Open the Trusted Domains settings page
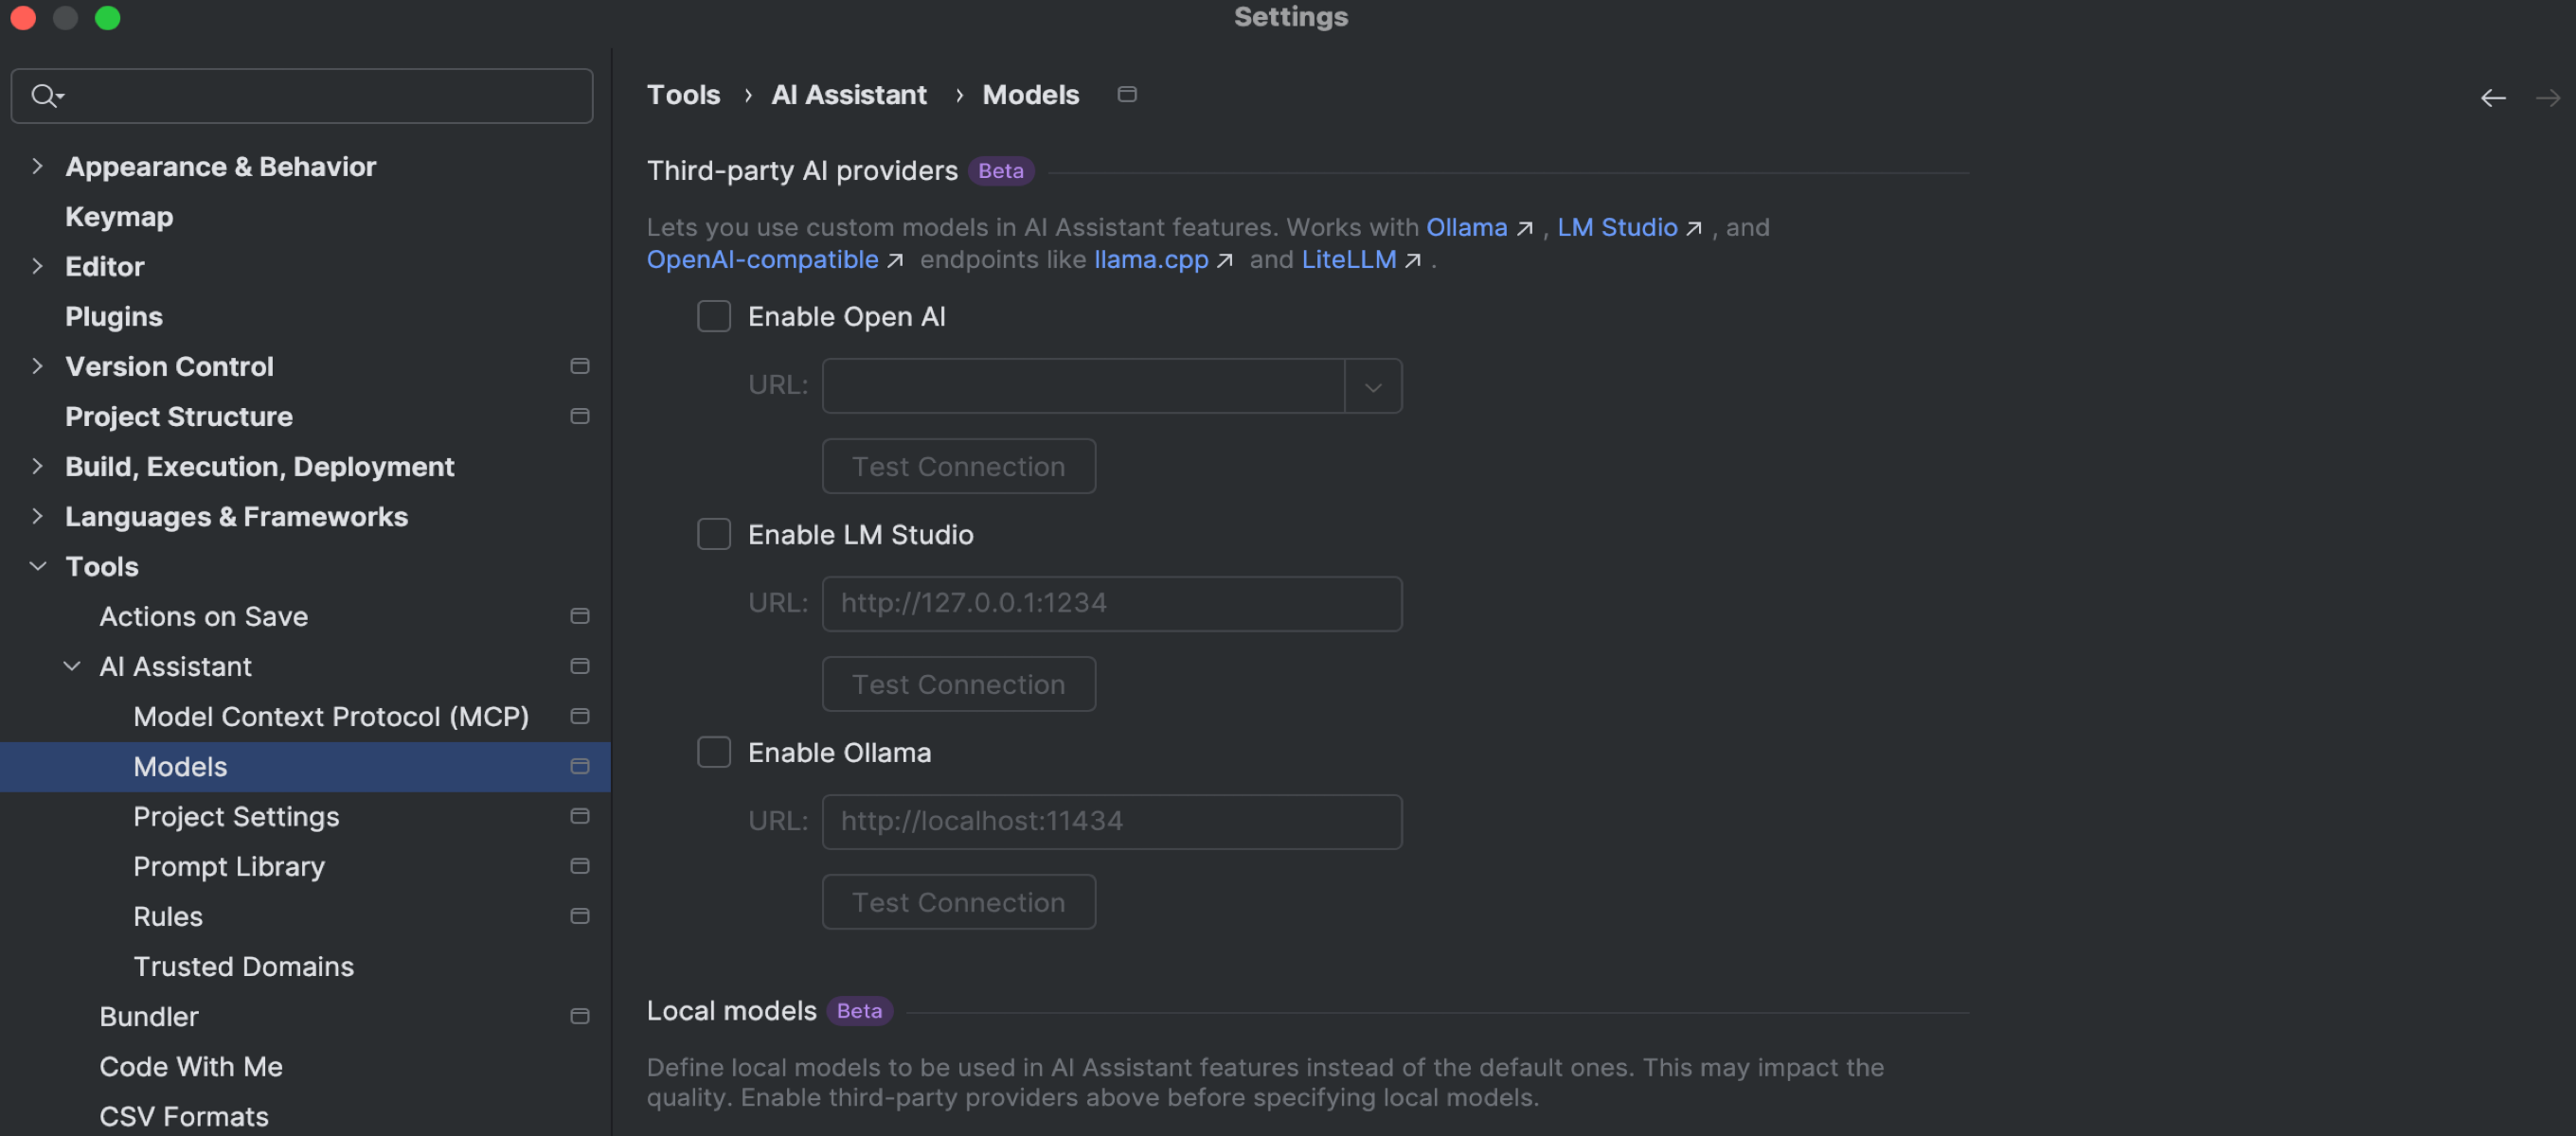This screenshot has height=1136, width=2576. point(243,966)
